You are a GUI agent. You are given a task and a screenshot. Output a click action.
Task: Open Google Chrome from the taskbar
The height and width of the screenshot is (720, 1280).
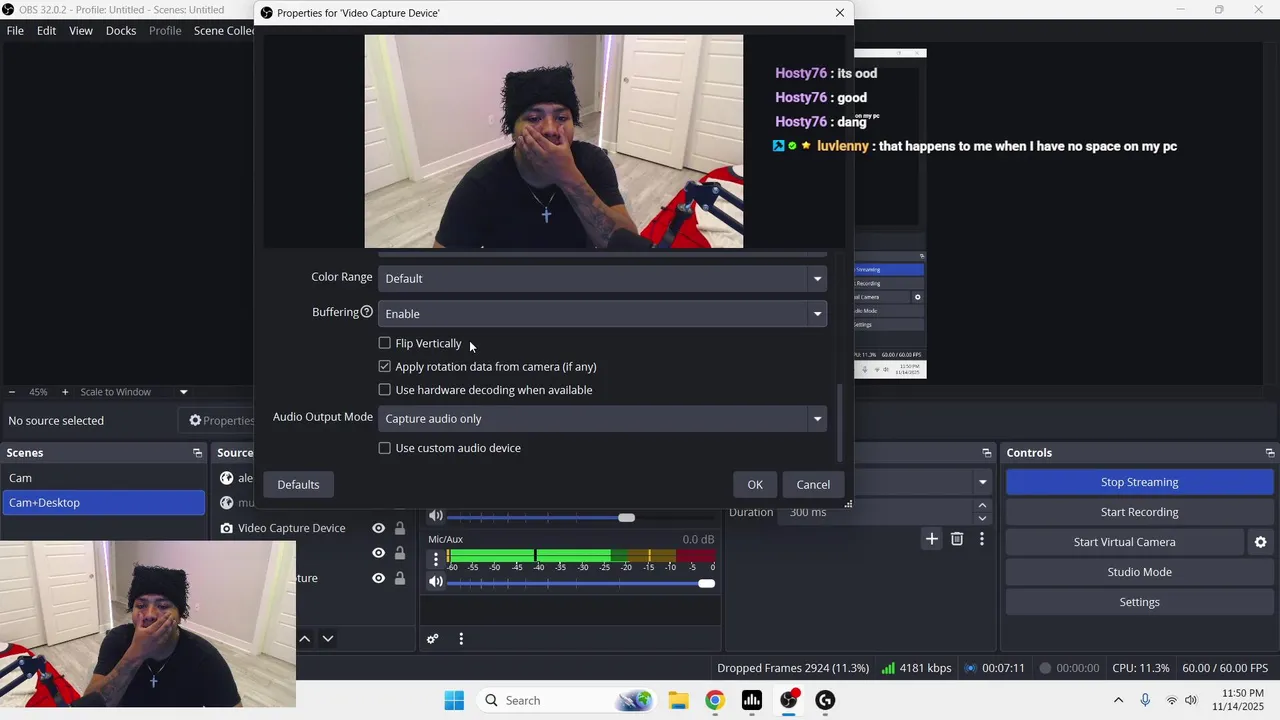tap(715, 700)
